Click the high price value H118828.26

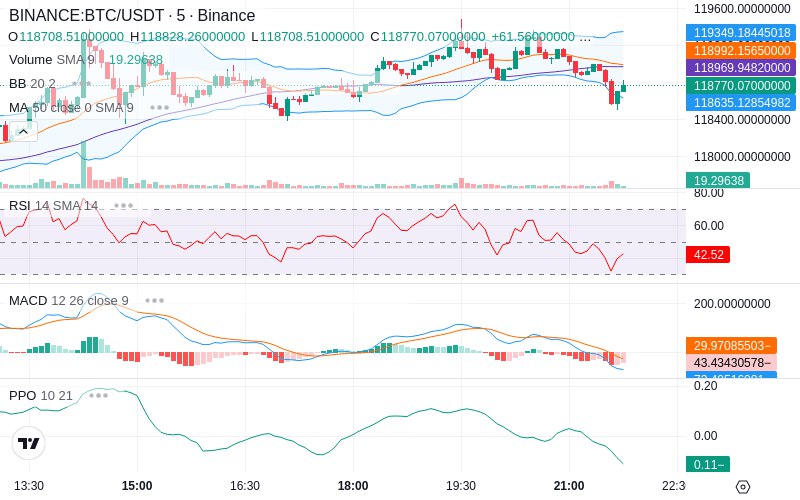187,37
